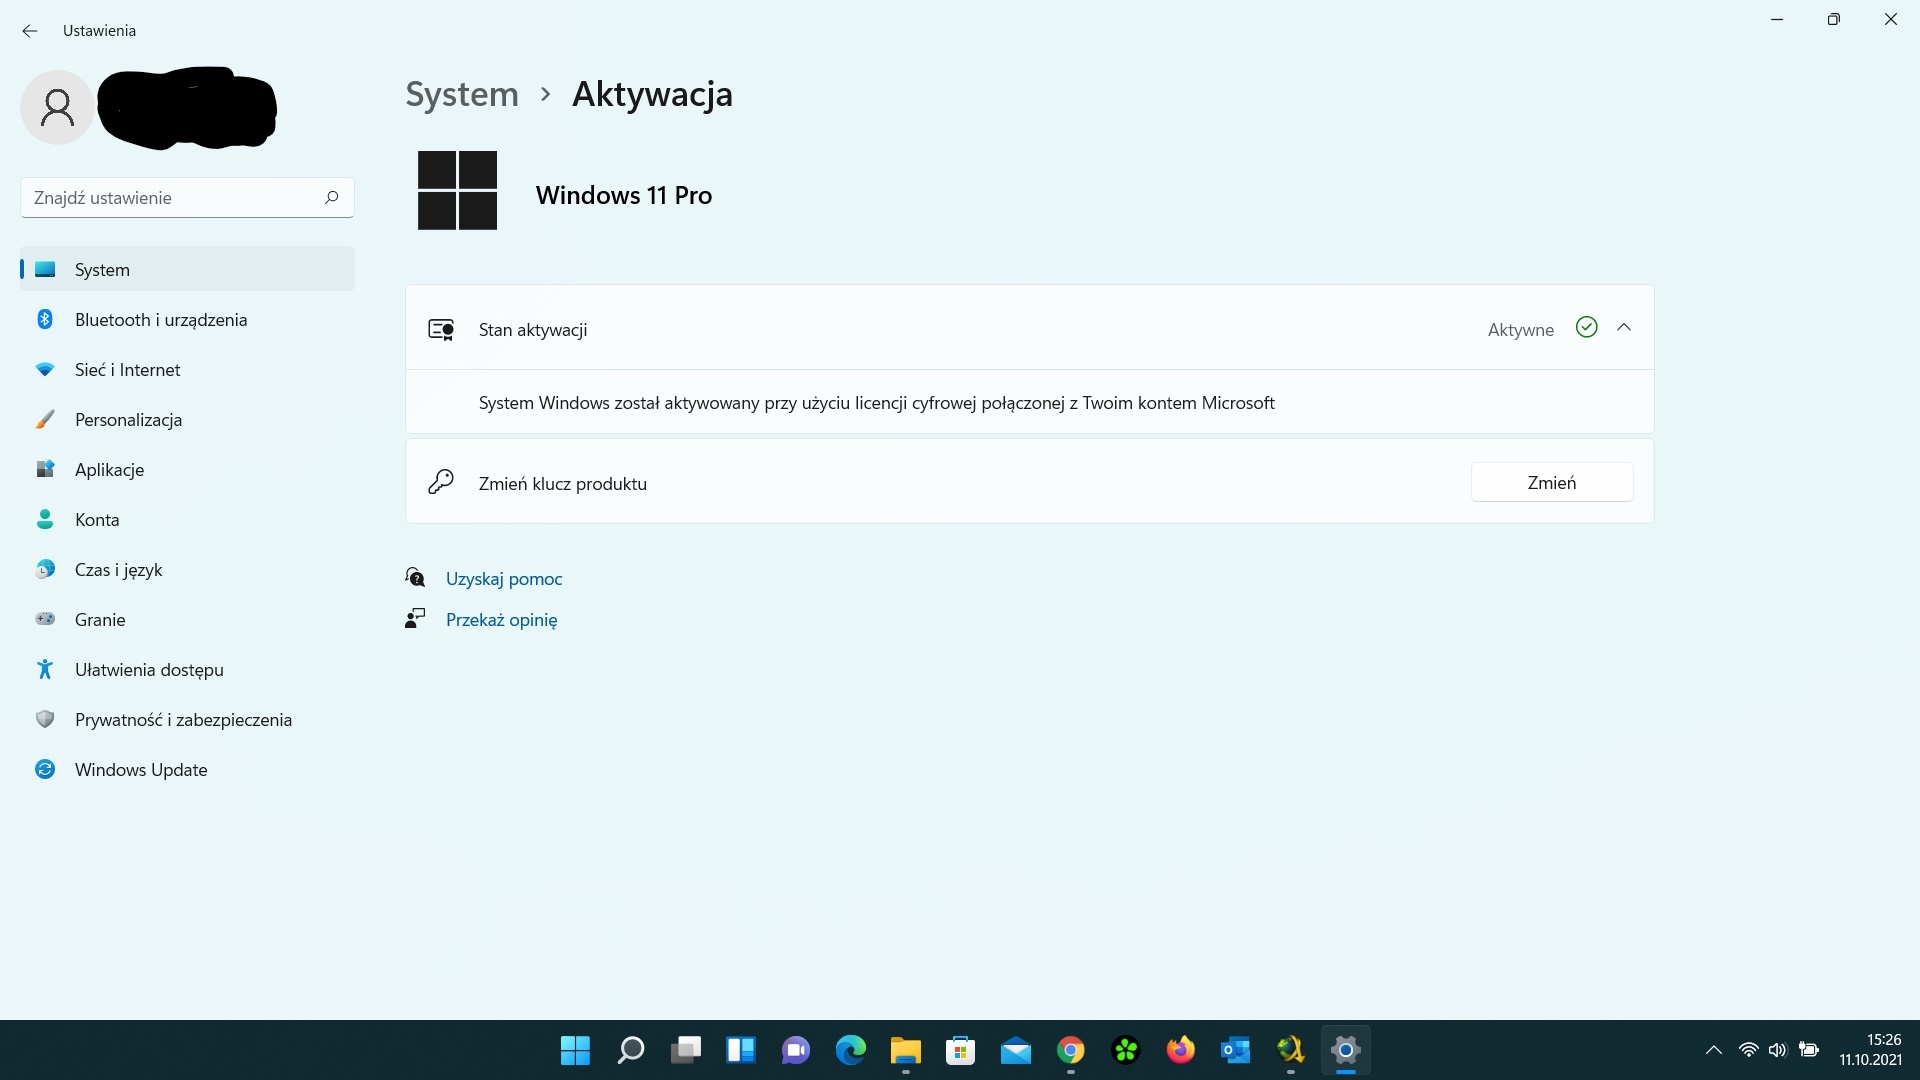Go back using the back arrow
The width and height of the screenshot is (1920, 1080).
click(x=30, y=31)
